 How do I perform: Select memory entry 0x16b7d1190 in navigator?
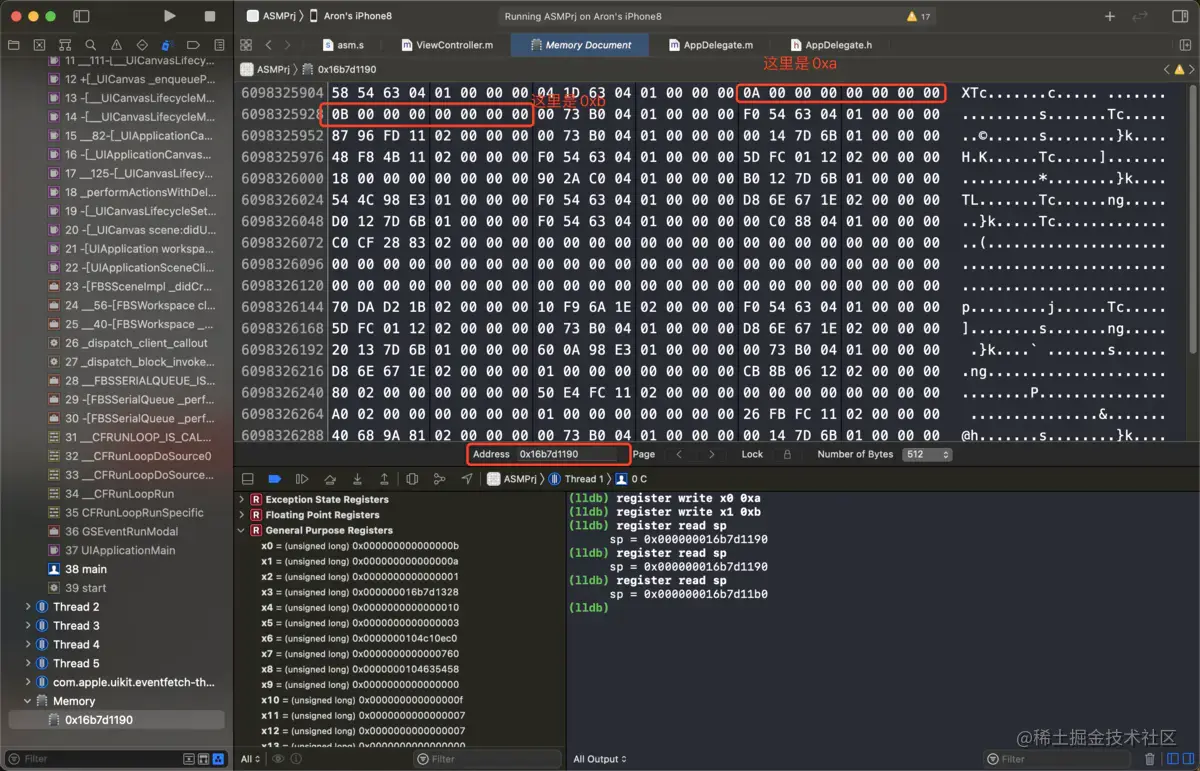pos(116,720)
